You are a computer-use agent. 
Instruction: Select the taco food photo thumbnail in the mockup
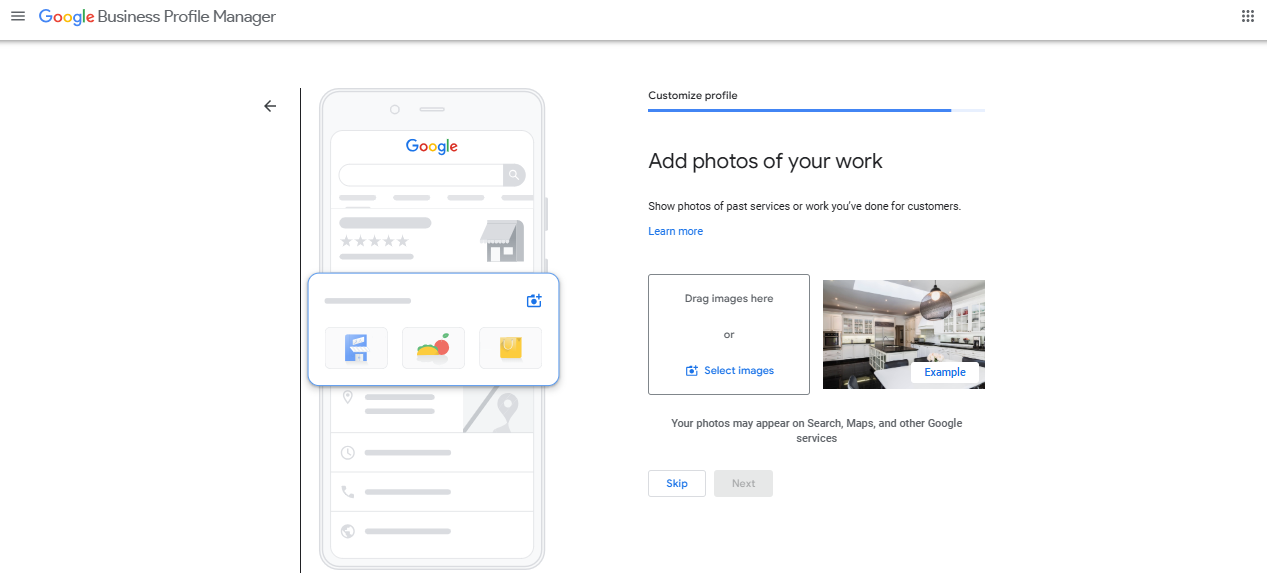coord(433,347)
